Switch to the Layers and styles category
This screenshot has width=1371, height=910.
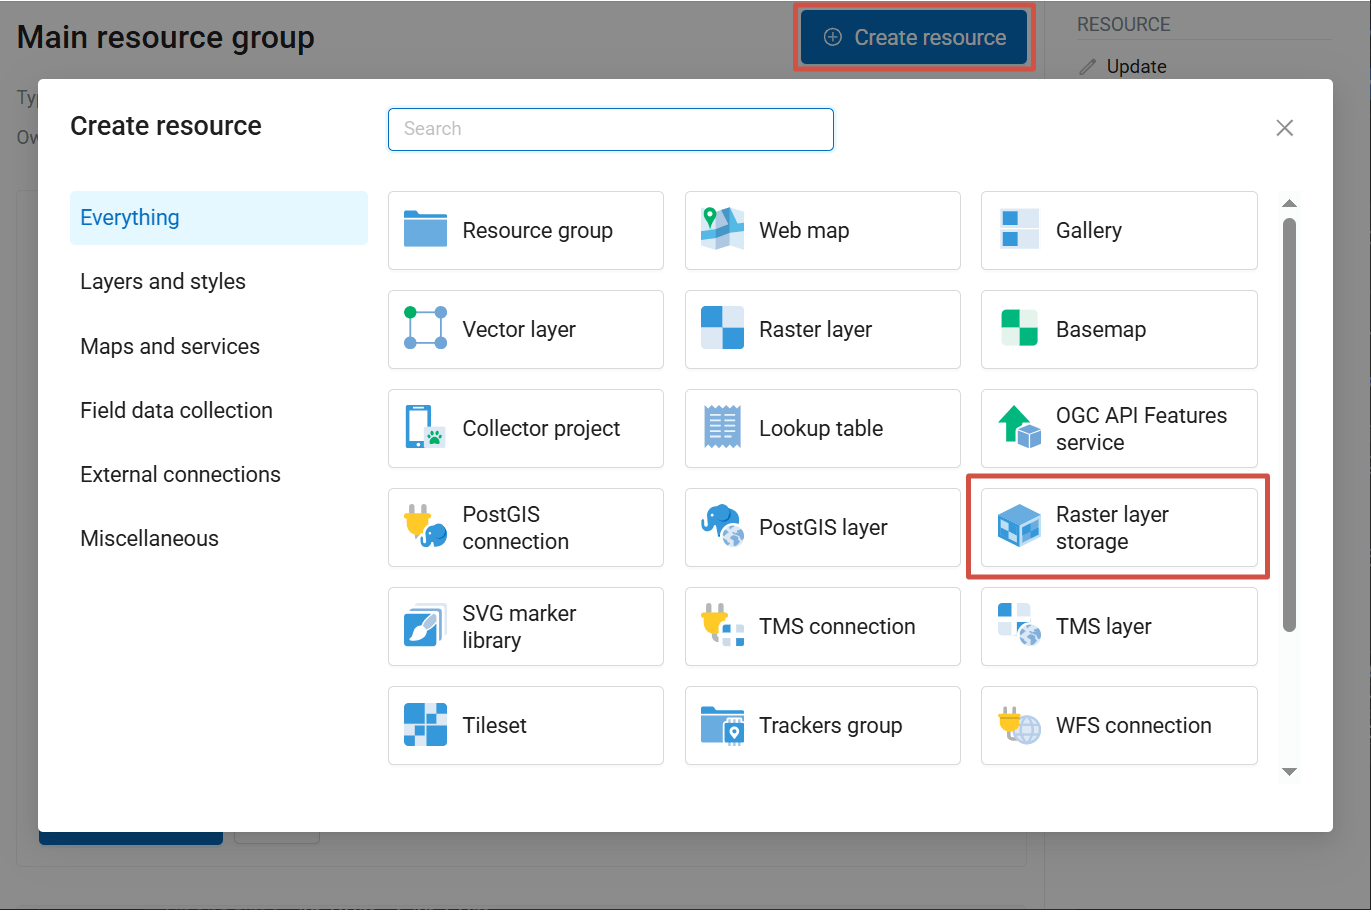(x=163, y=282)
